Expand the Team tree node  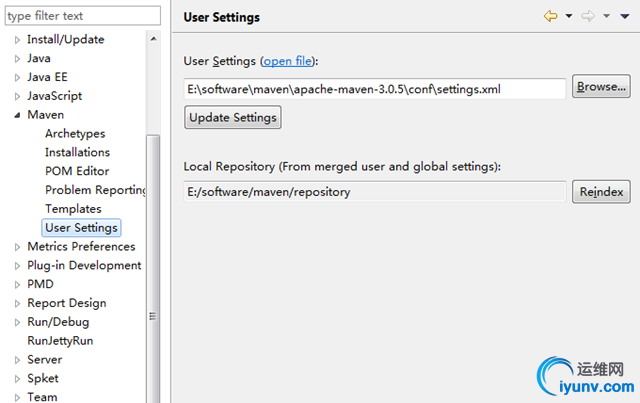17,397
